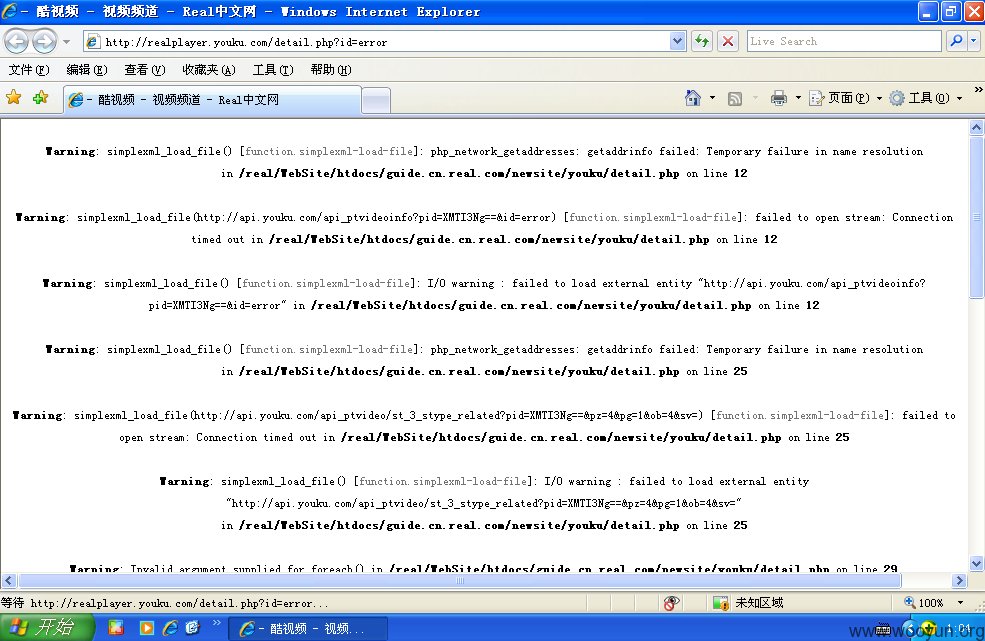Click vertical scrollbar up arrow

pyautogui.click(x=976, y=128)
